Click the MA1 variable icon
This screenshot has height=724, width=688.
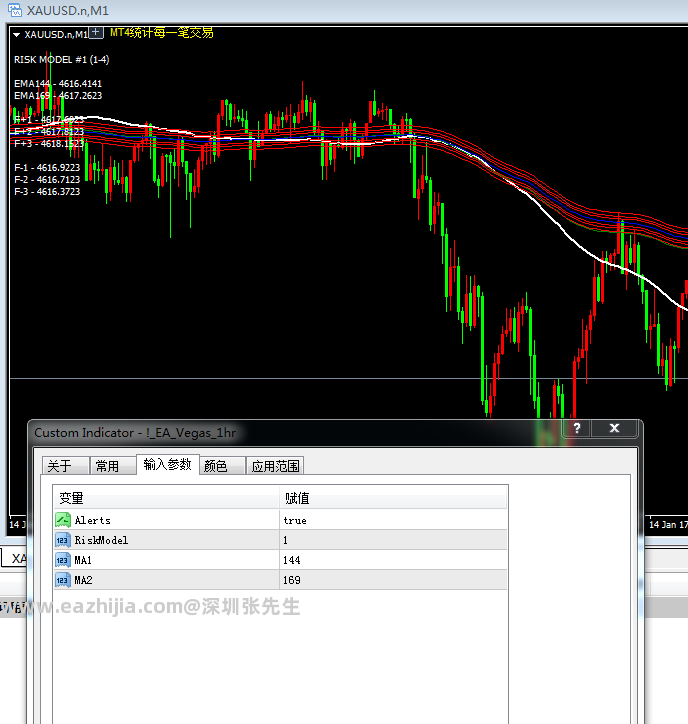(x=63, y=560)
